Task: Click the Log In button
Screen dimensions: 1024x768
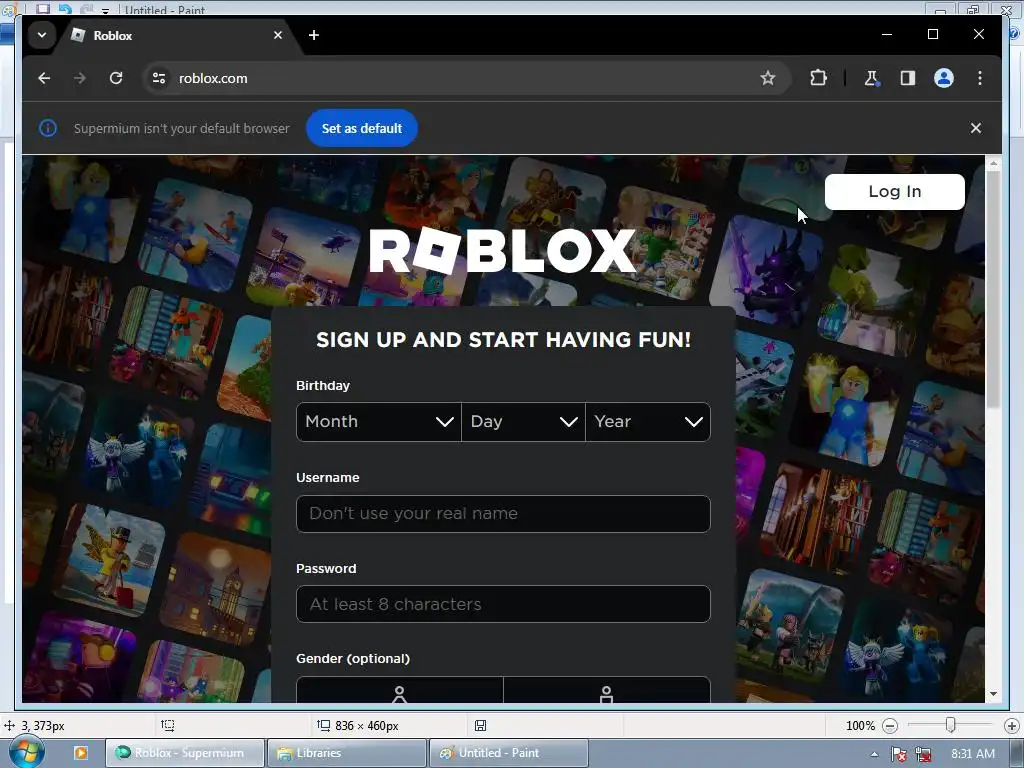Action: [x=895, y=191]
